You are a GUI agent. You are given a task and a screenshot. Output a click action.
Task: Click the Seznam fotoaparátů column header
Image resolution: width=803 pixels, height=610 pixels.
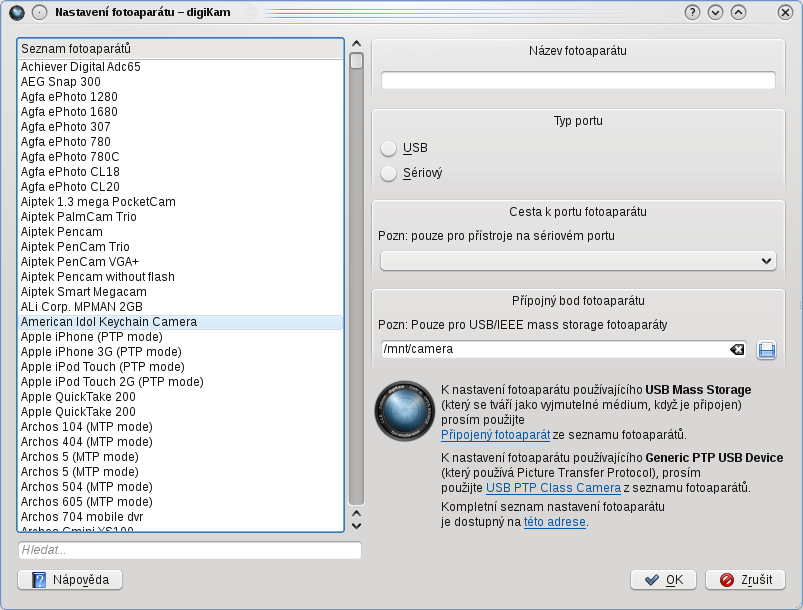pos(180,49)
